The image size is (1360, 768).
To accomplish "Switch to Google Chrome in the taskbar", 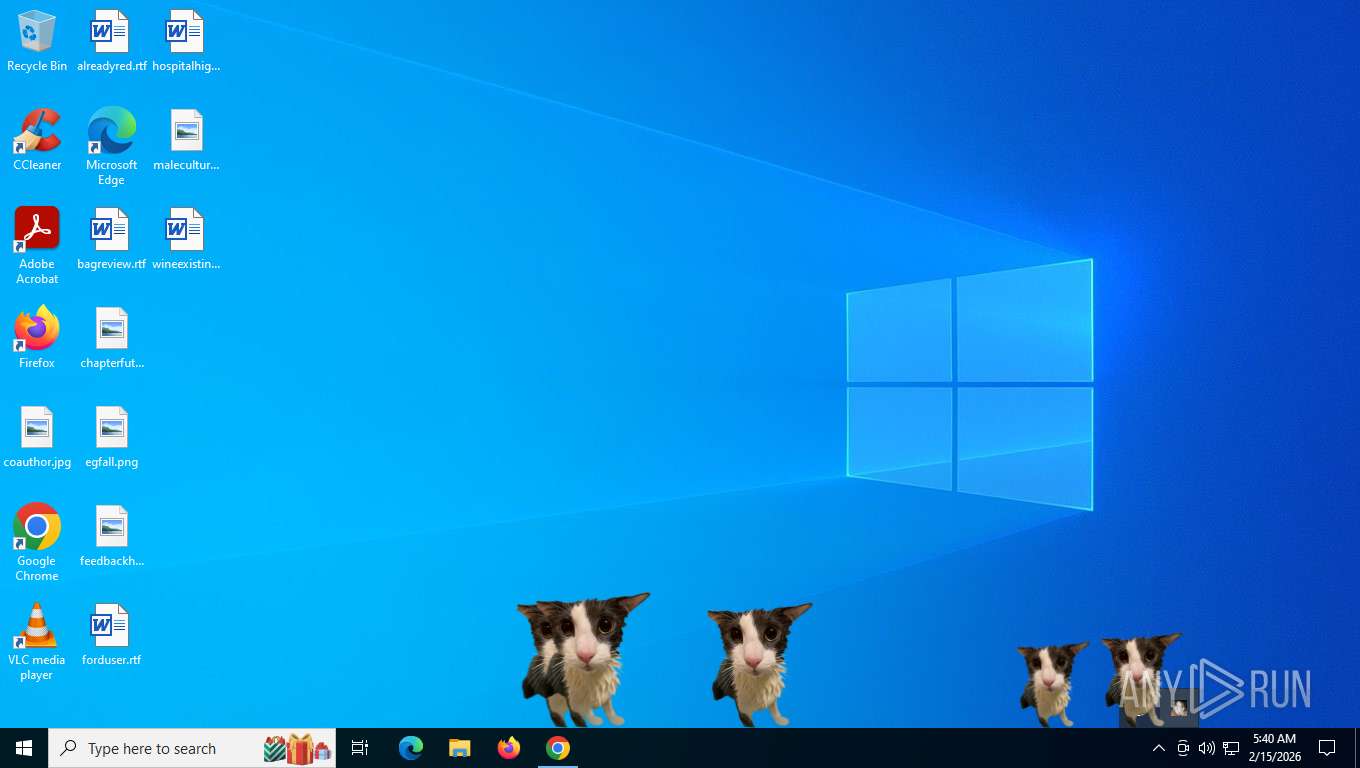I will tap(558, 748).
